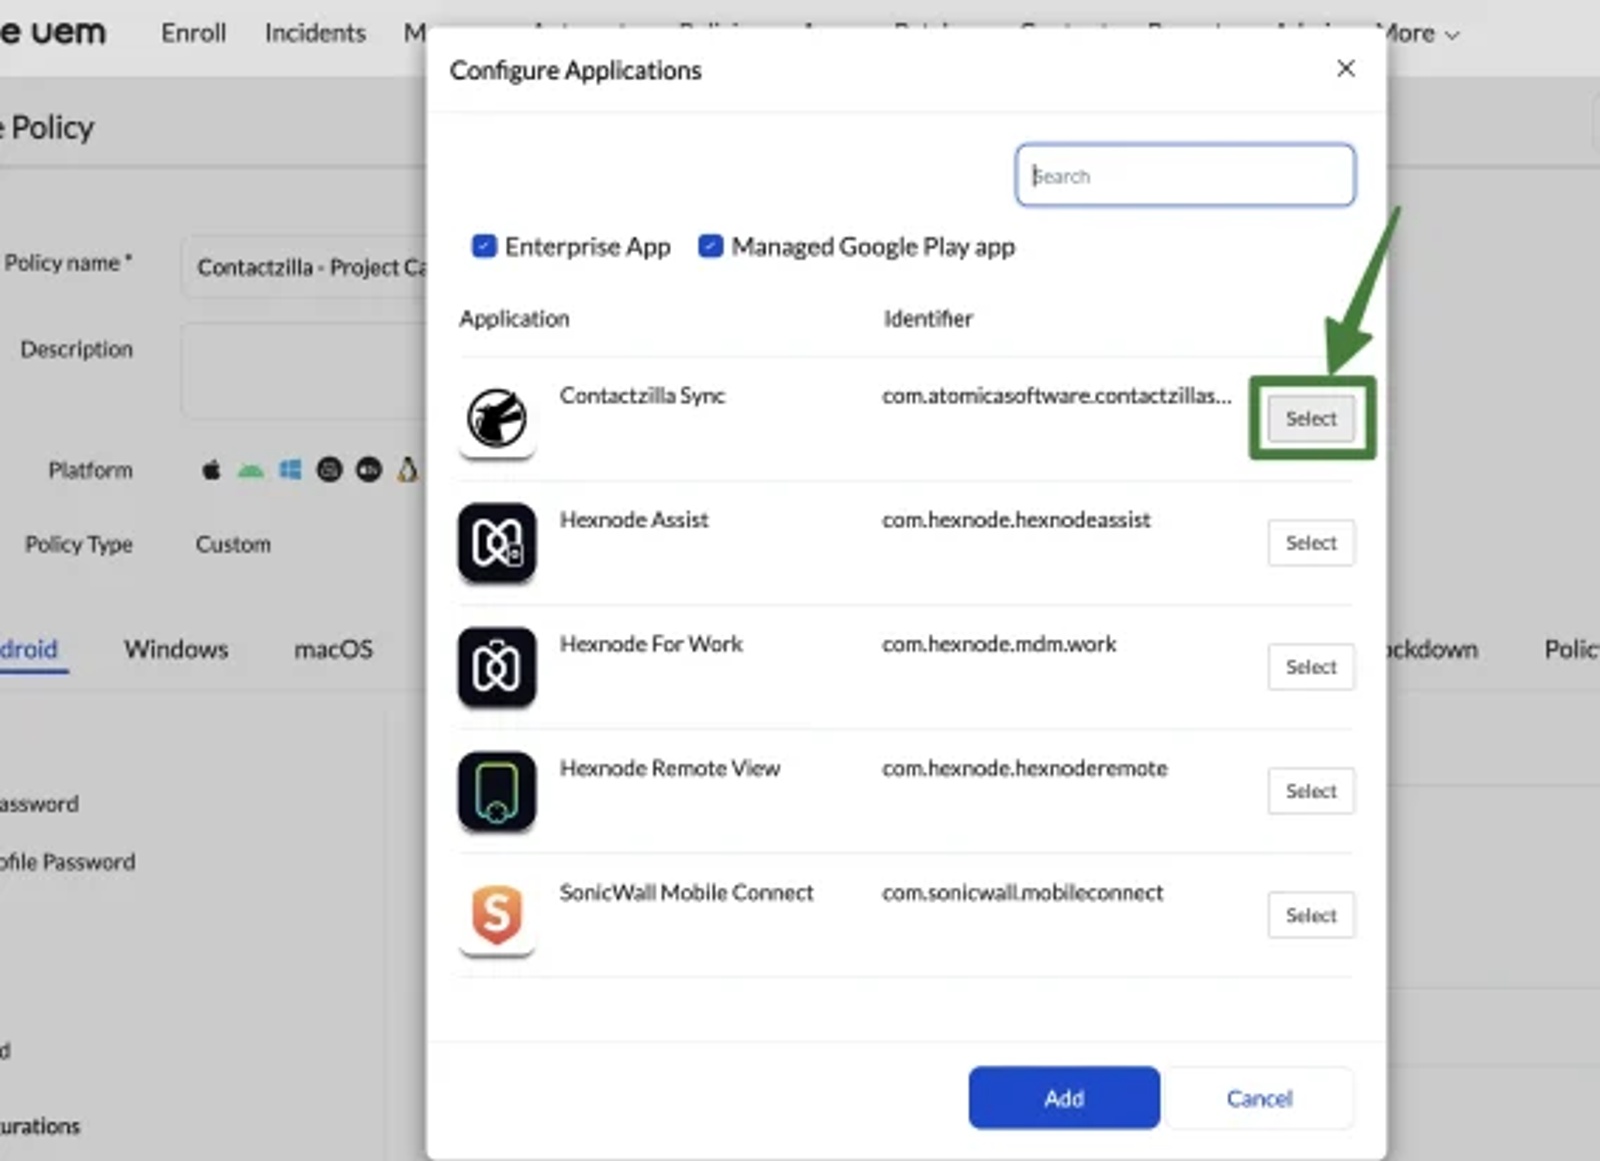Click the Contactzilla Sync app icon

point(497,418)
